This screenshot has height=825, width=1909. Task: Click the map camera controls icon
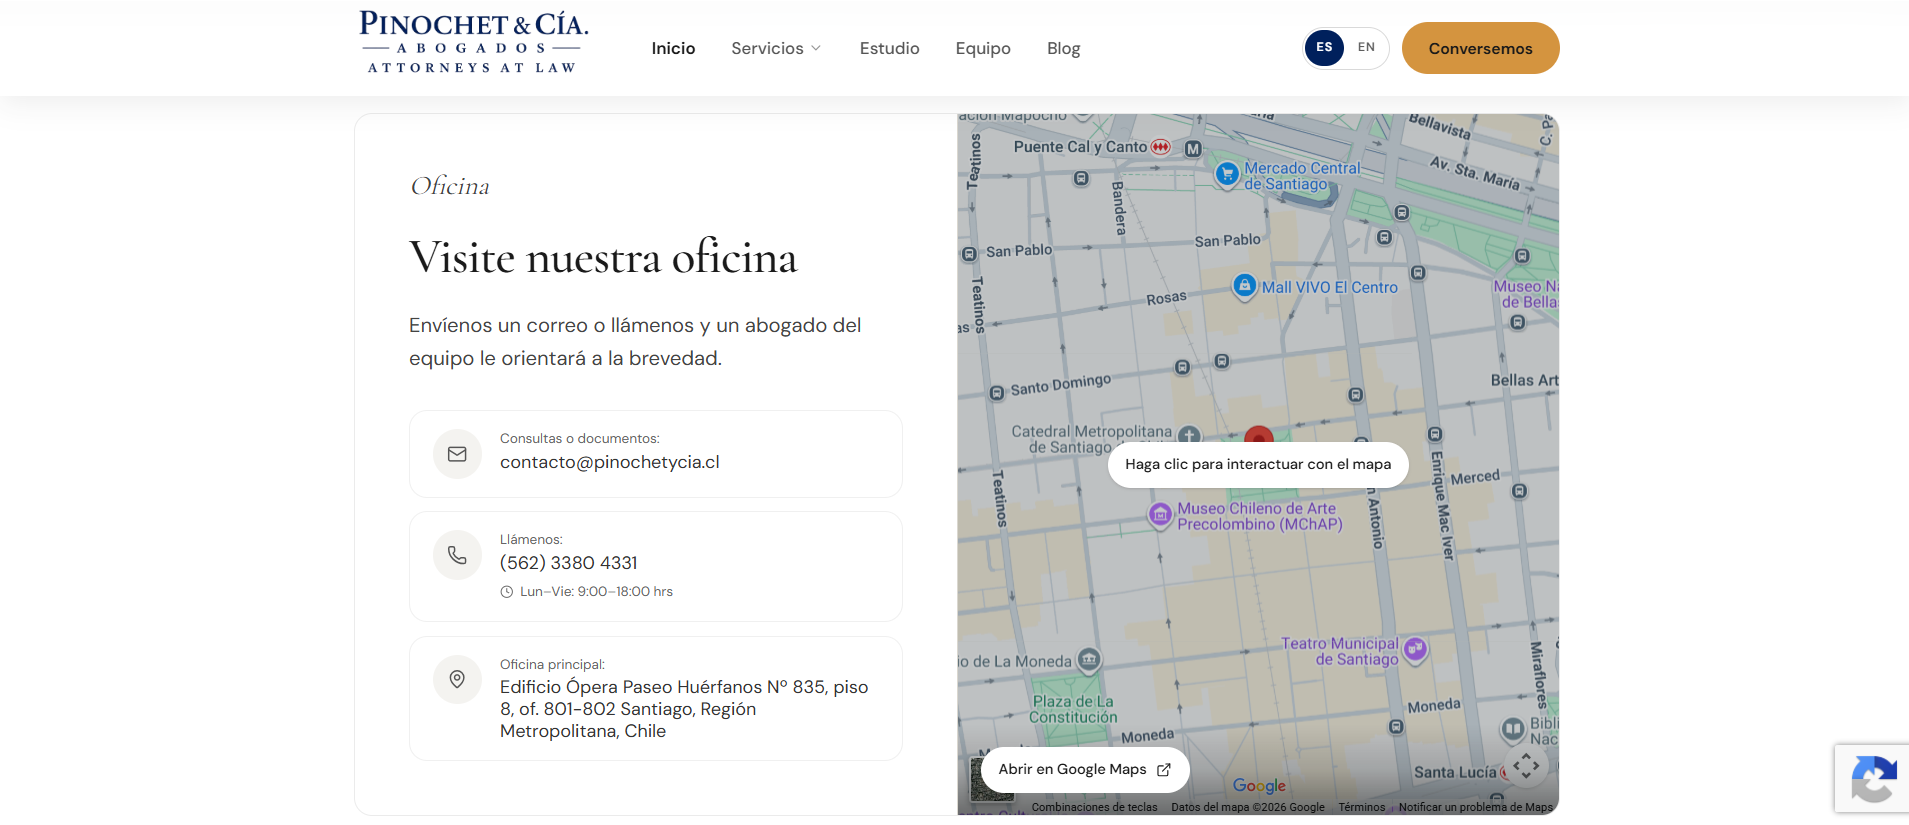pos(1526,766)
